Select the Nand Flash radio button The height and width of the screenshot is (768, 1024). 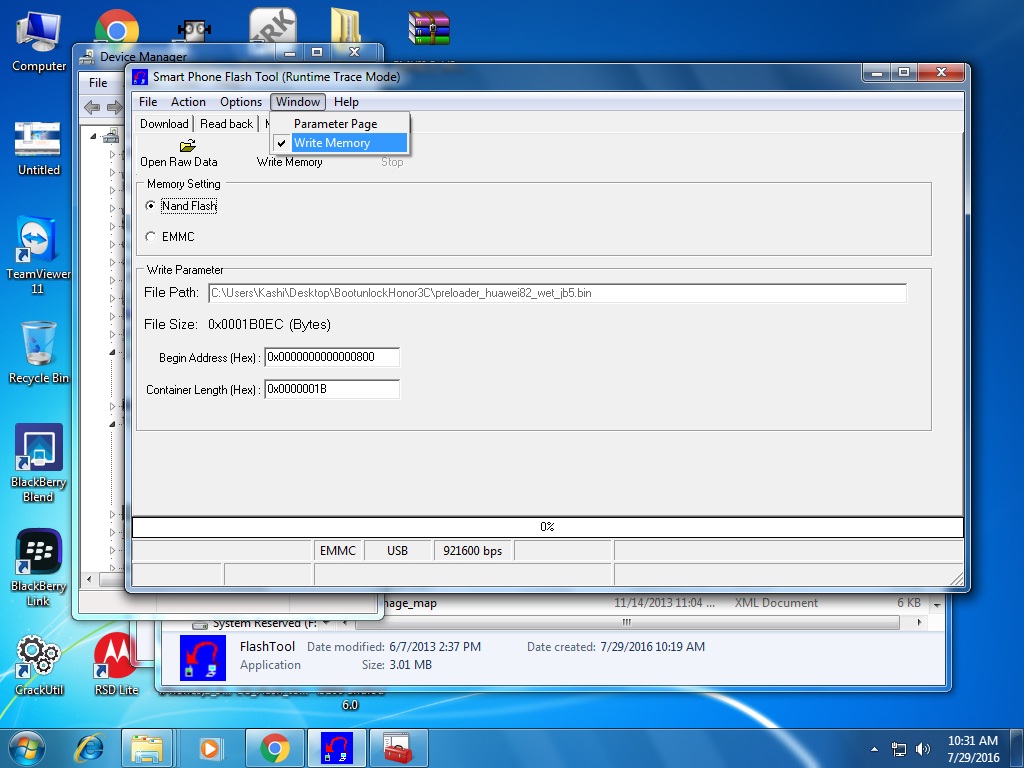tap(151, 206)
